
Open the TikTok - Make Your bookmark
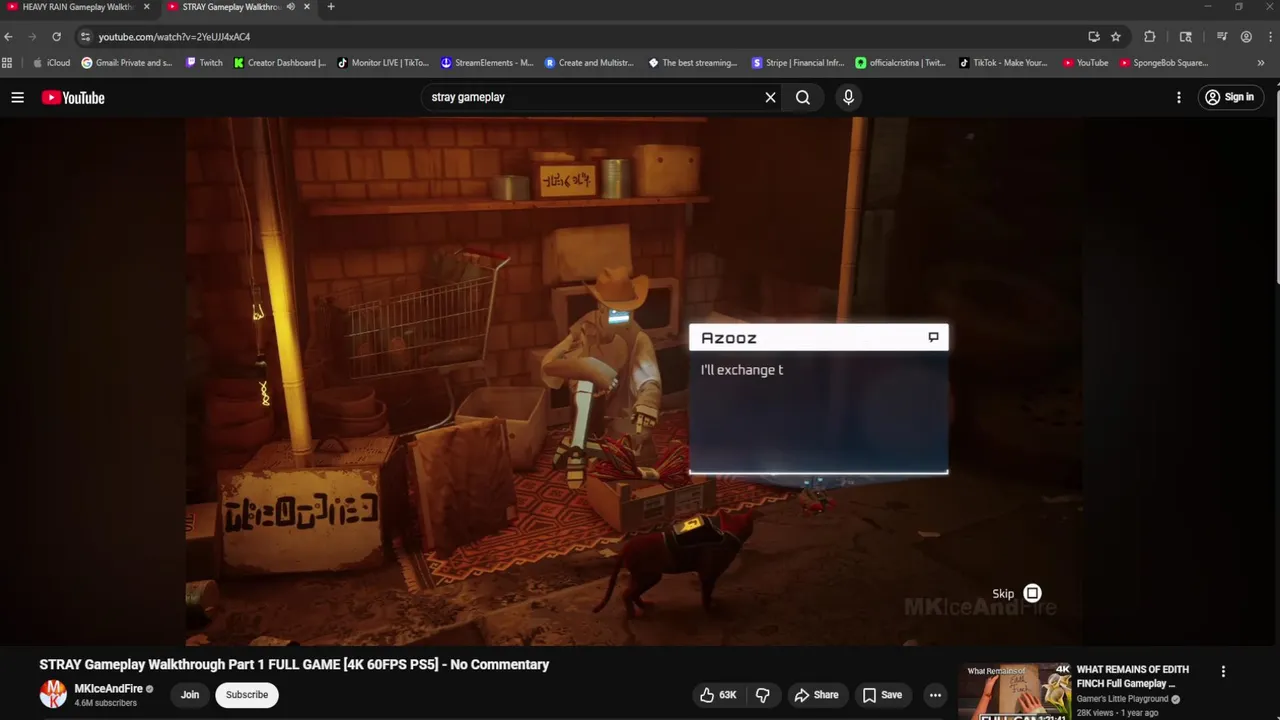click(x=1004, y=63)
